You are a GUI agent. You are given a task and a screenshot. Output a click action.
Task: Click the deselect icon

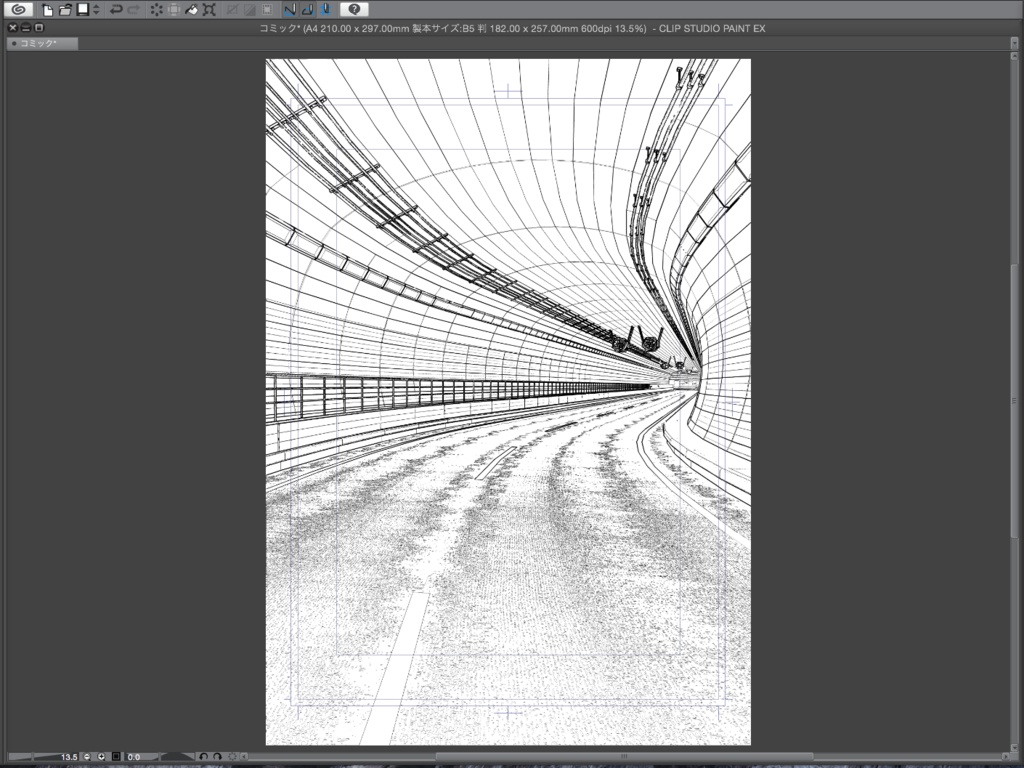(232, 10)
